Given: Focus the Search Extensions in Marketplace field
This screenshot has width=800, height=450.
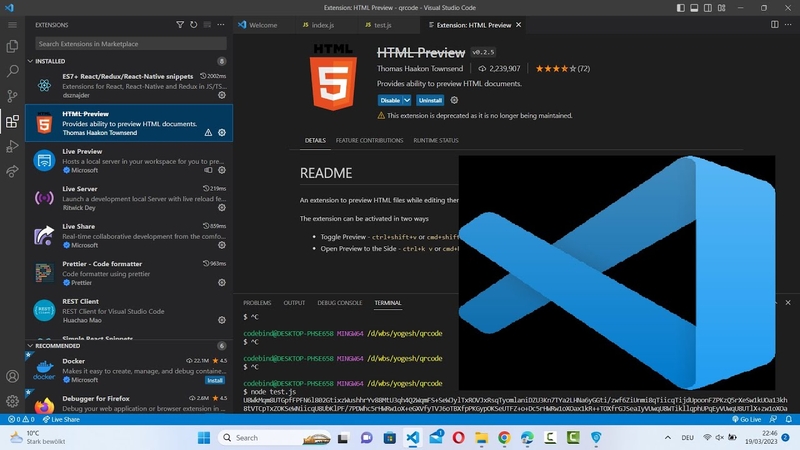Looking at the screenshot, I should tap(131, 44).
